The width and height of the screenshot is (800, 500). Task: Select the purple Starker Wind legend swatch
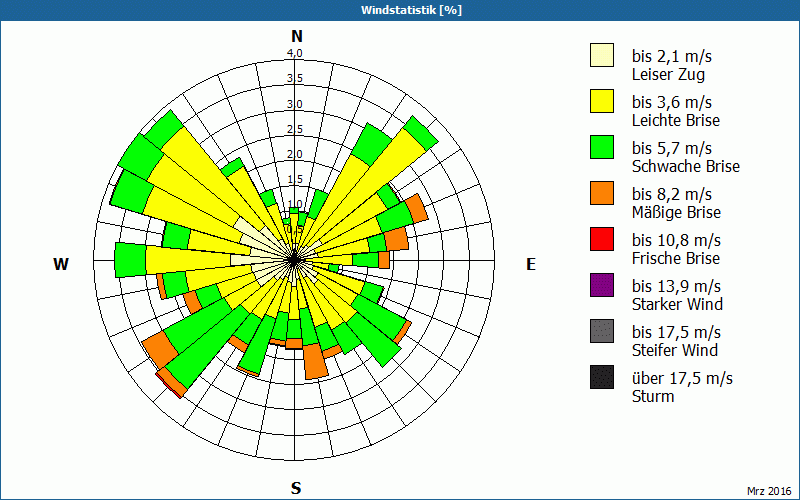601,285
